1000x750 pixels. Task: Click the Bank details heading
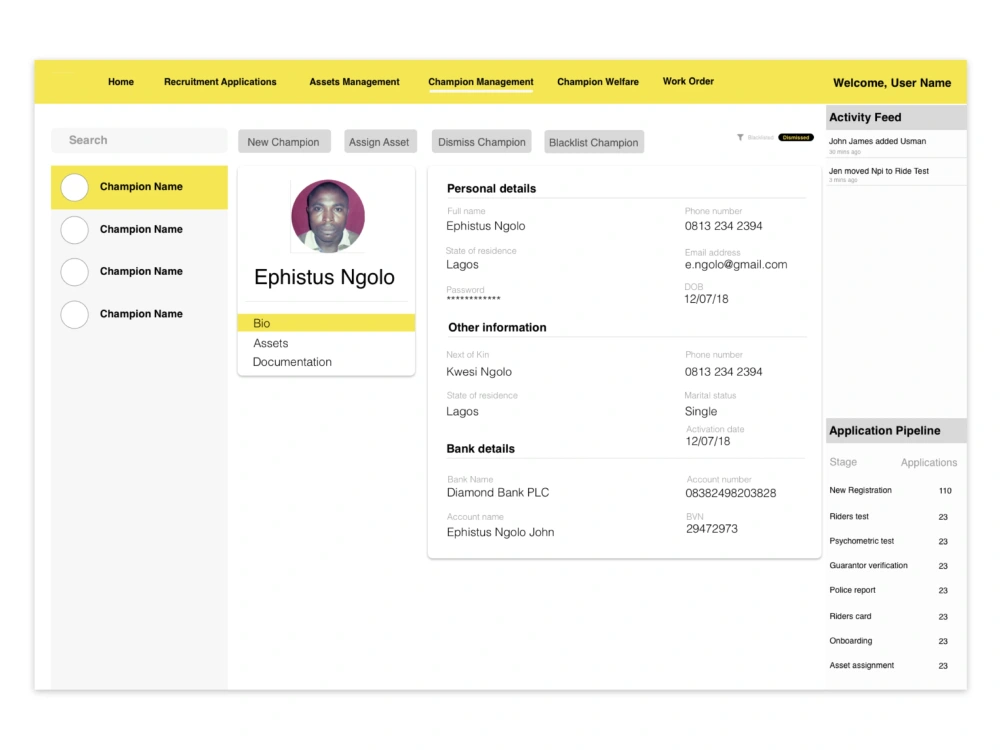tap(480, 449)
